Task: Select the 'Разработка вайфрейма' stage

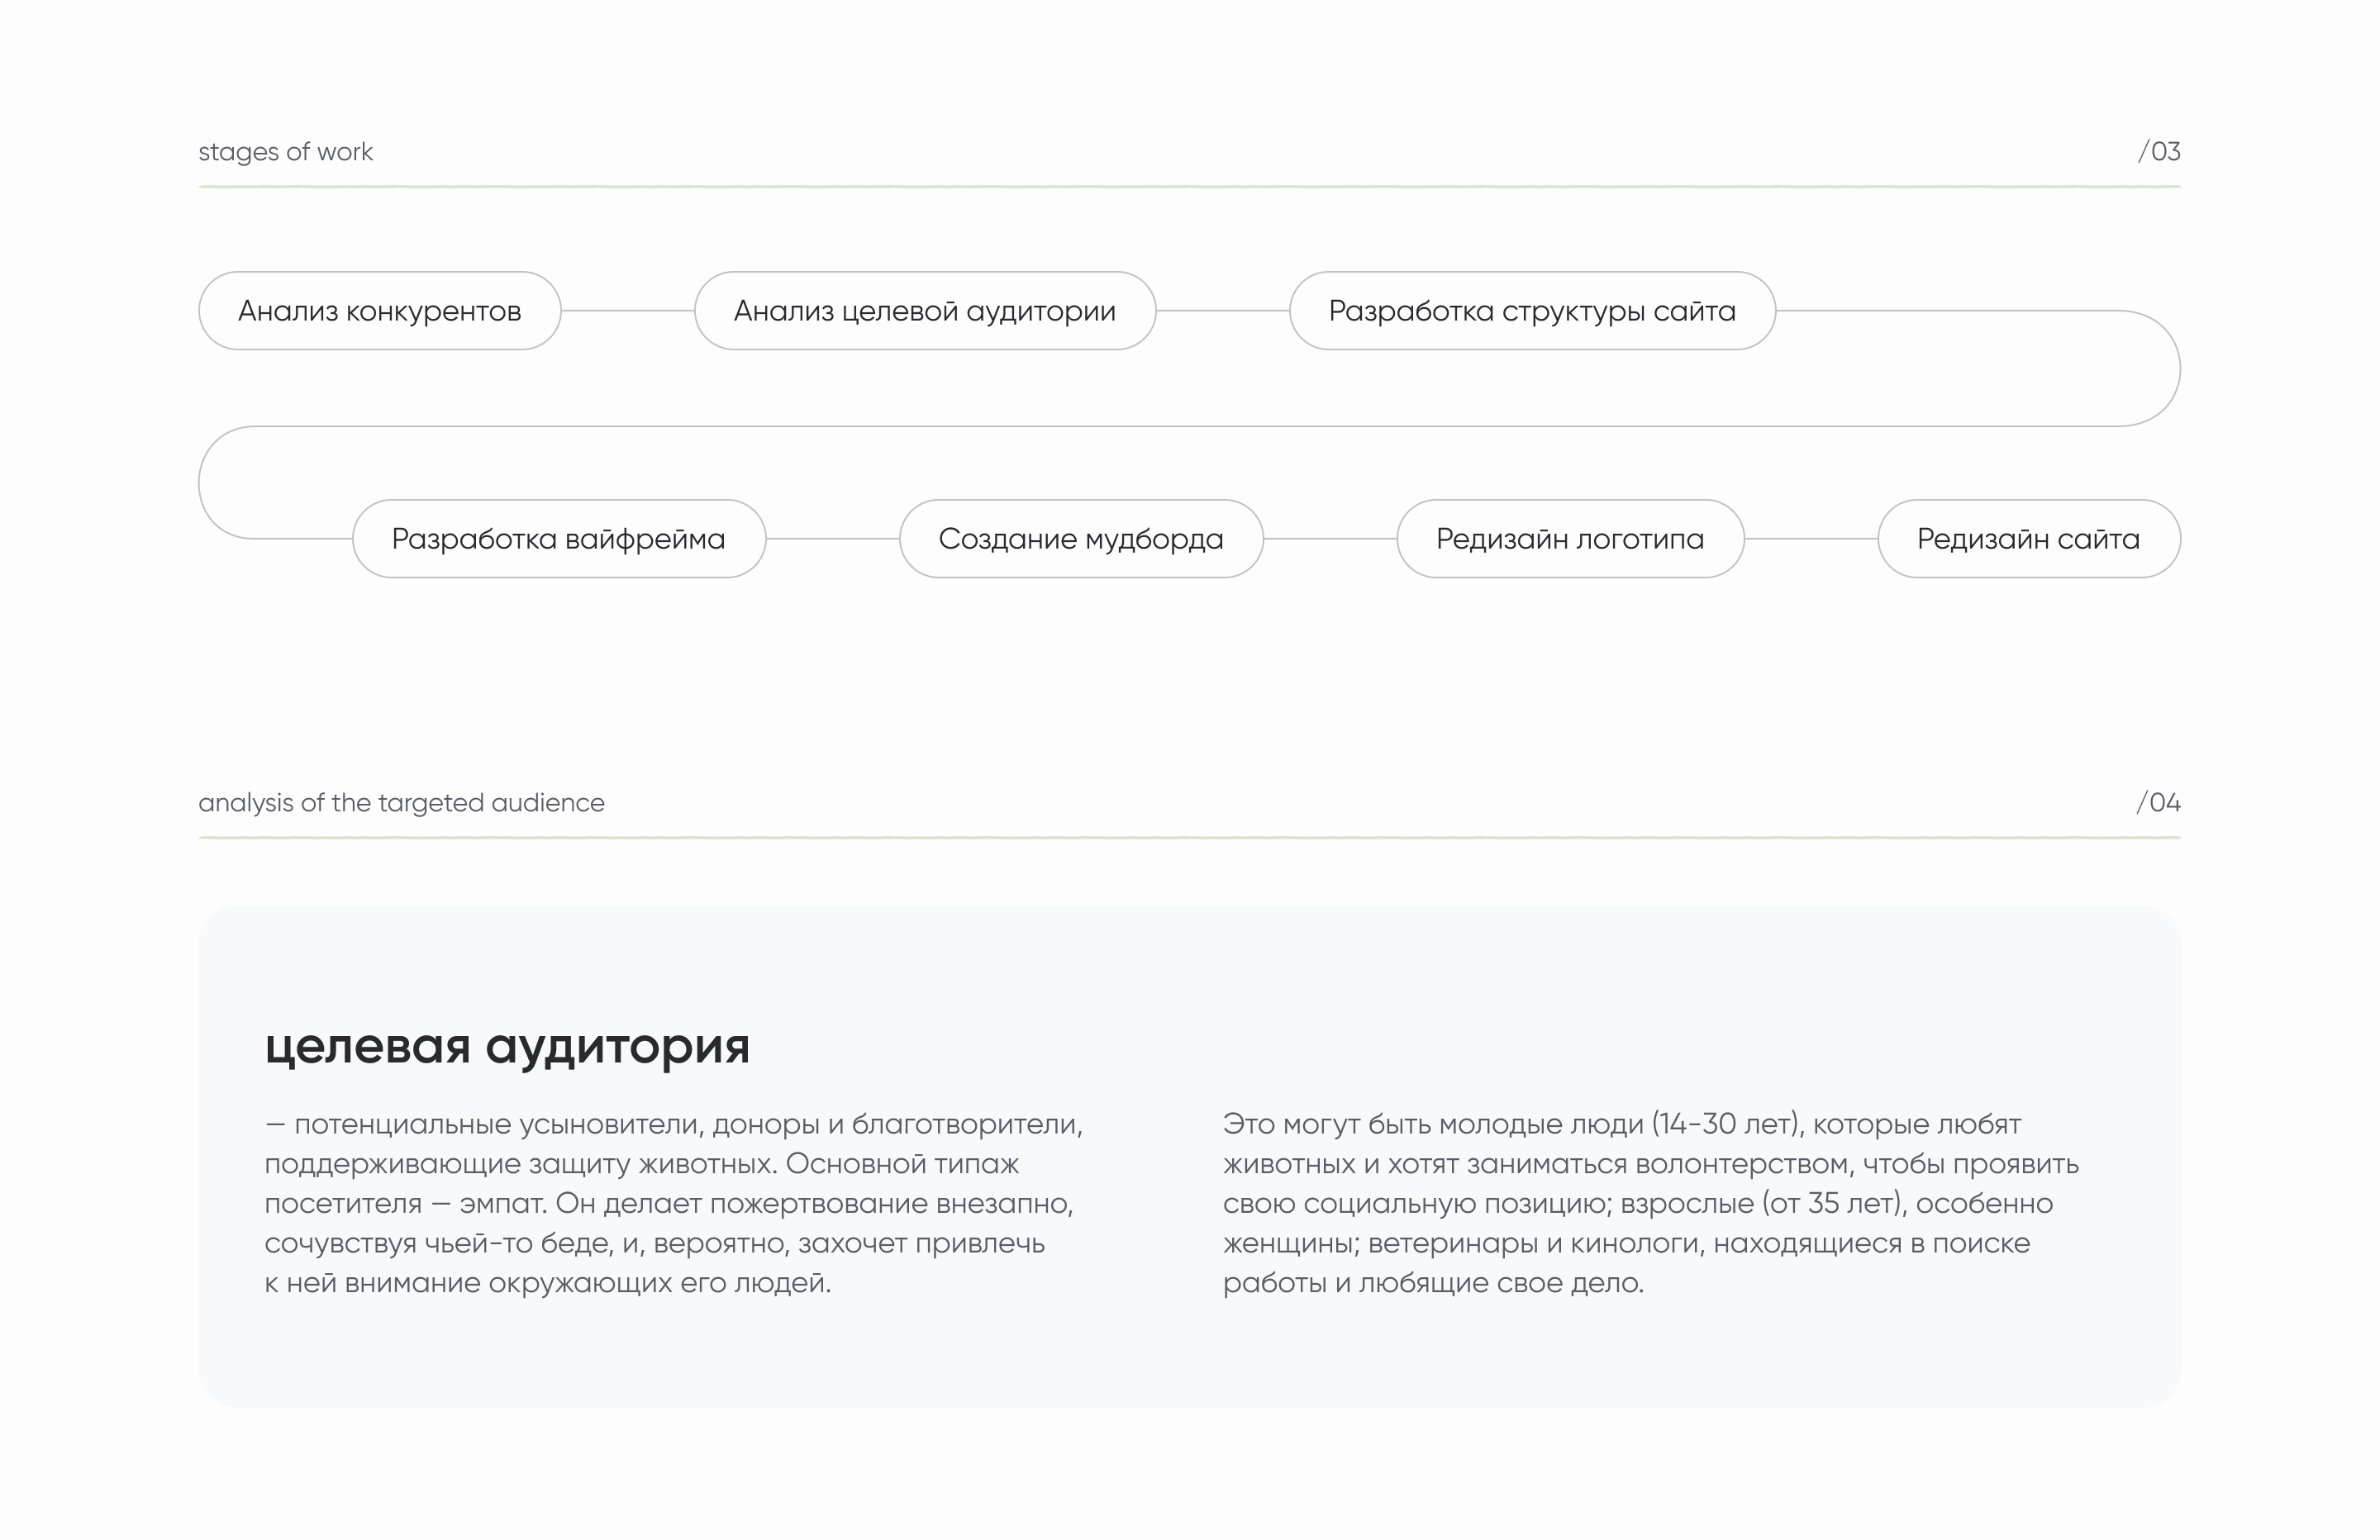Action: pyautogui.click(x=558, y=539)
